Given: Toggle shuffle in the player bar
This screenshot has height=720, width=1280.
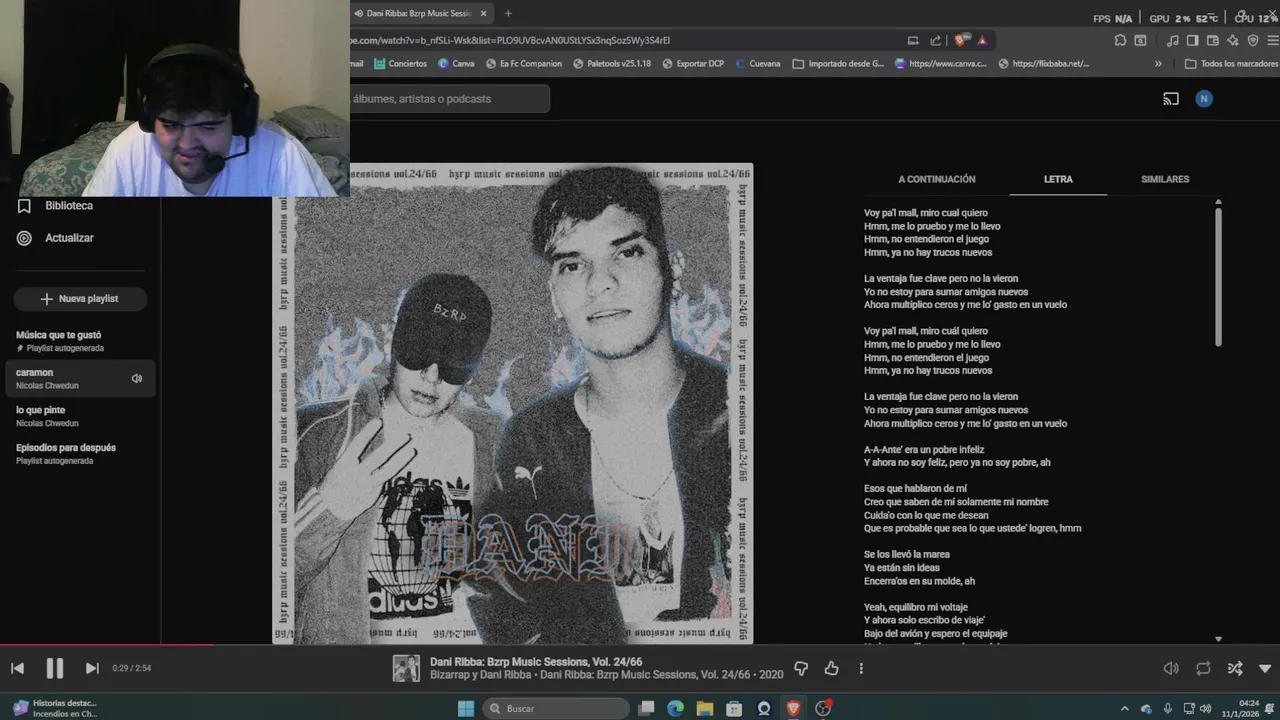Looking at the screenshot, I should coord(1235,668).
